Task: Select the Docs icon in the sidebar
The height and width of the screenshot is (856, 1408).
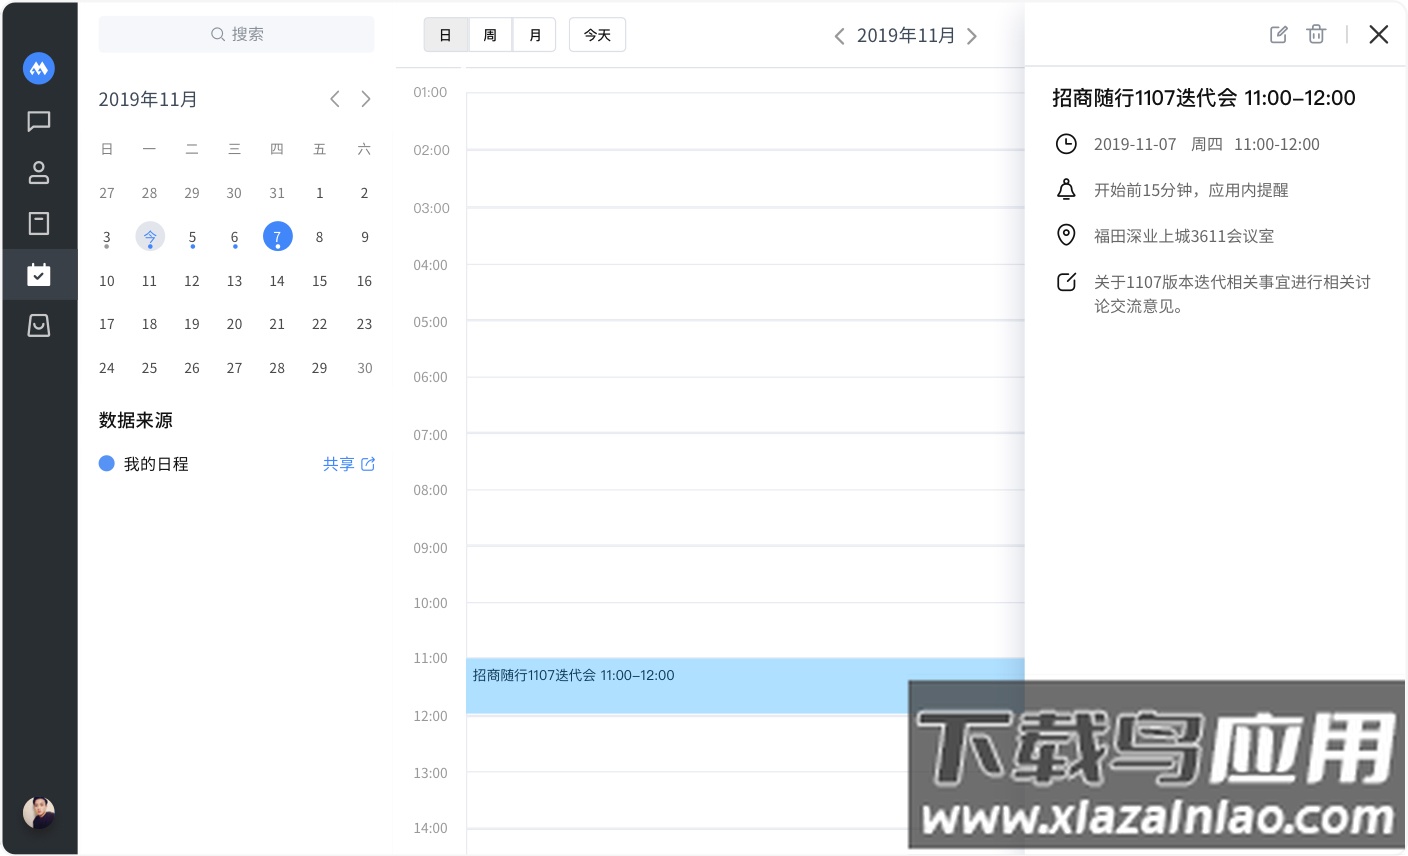Action: pyautogui.click(x=39, y=223)
